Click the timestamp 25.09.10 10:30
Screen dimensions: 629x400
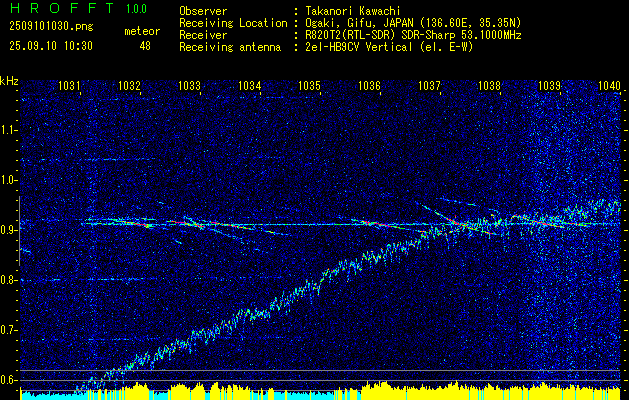51,46
